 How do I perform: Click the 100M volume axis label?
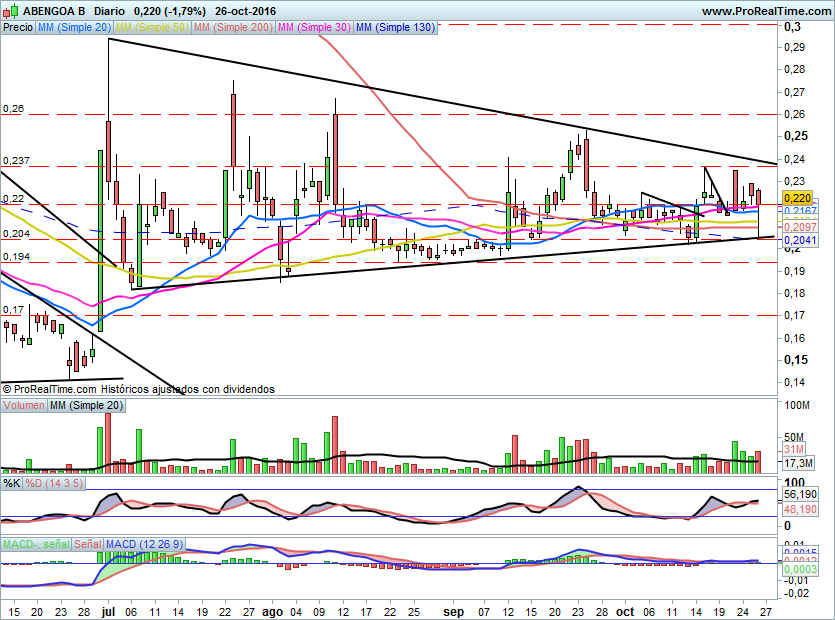coord(797,405)
